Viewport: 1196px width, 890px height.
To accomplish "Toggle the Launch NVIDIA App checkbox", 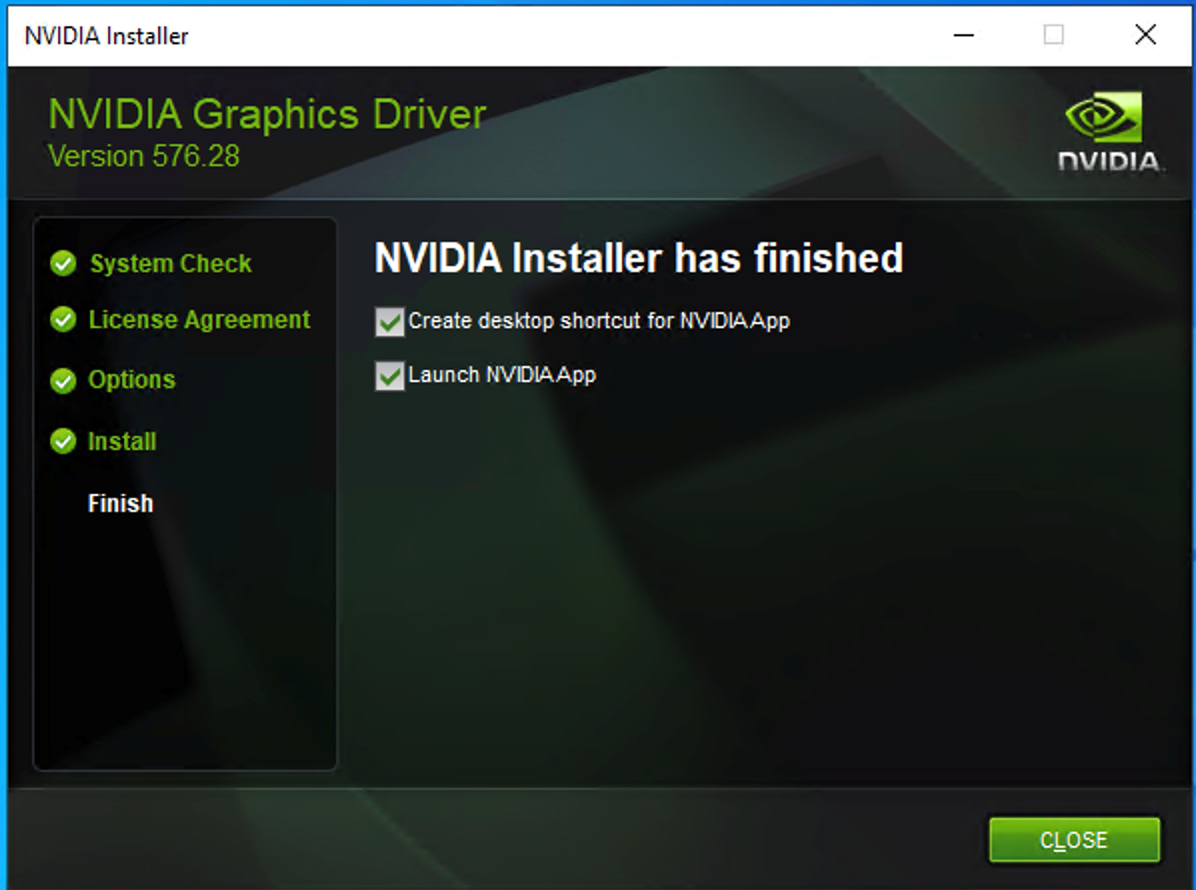I will point(390,376).
